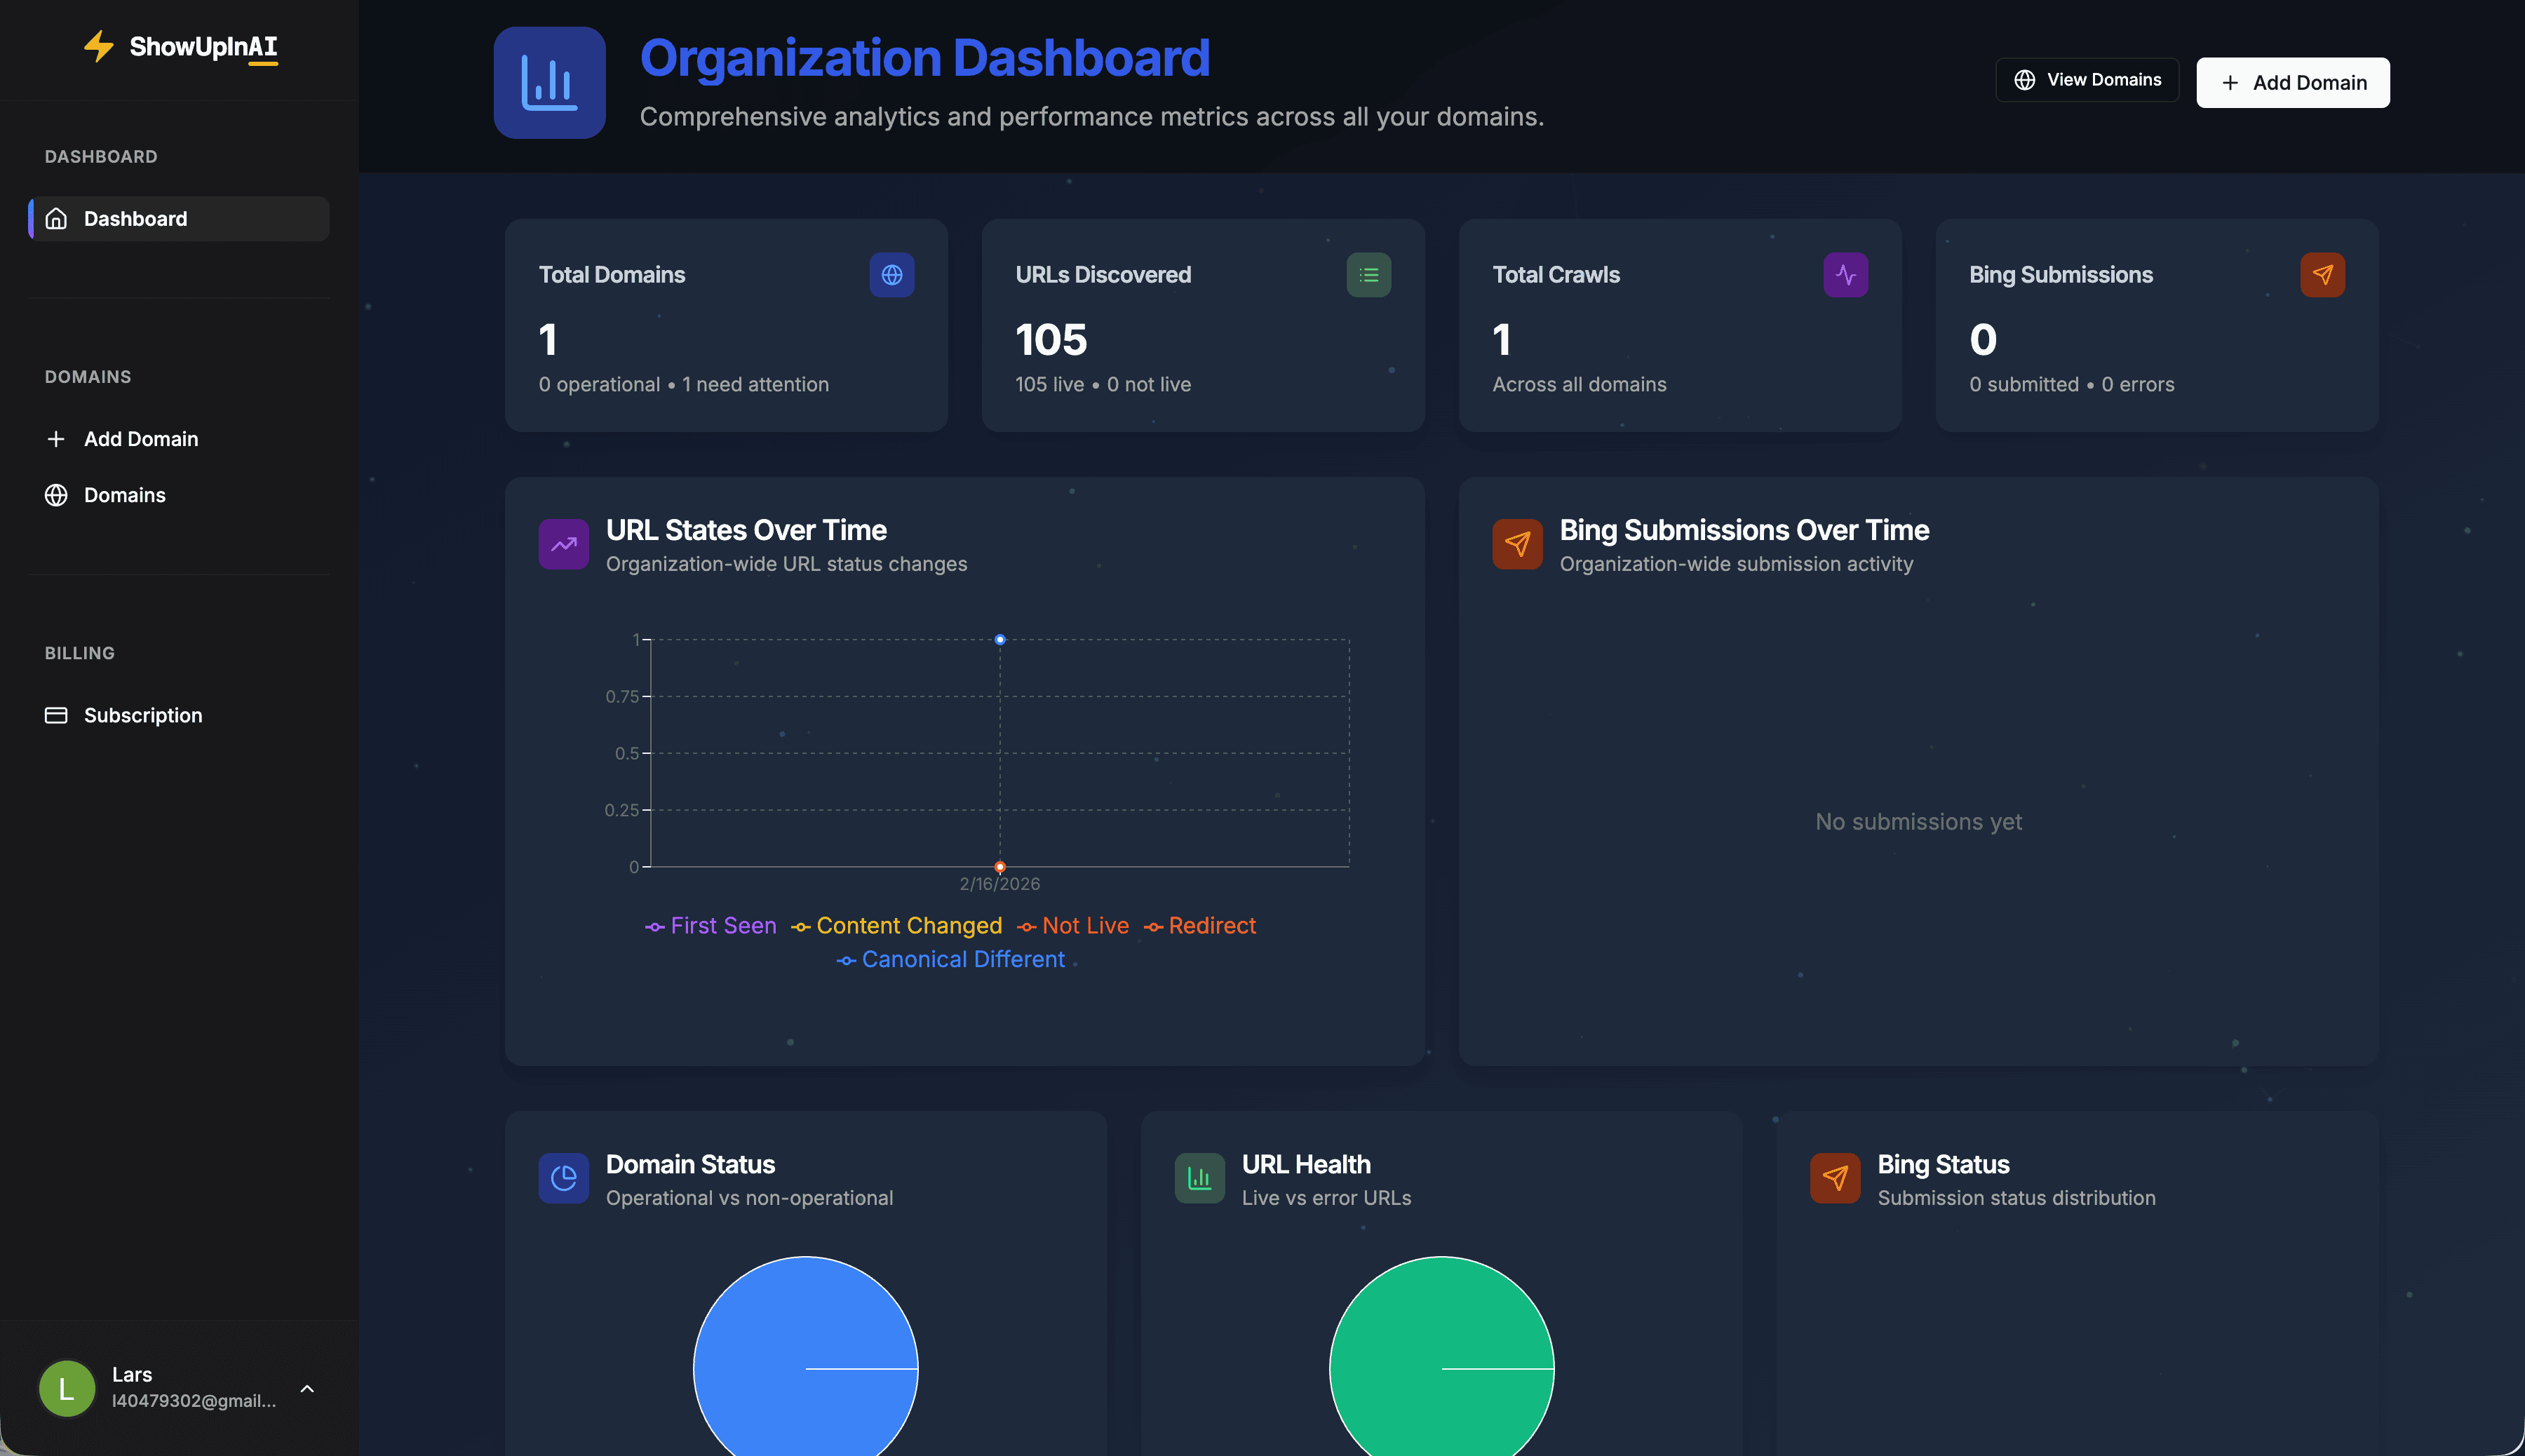Click the globe icon on Total Domains card
This screenshot has height=1456, width=2525.
tap(891, 275)
